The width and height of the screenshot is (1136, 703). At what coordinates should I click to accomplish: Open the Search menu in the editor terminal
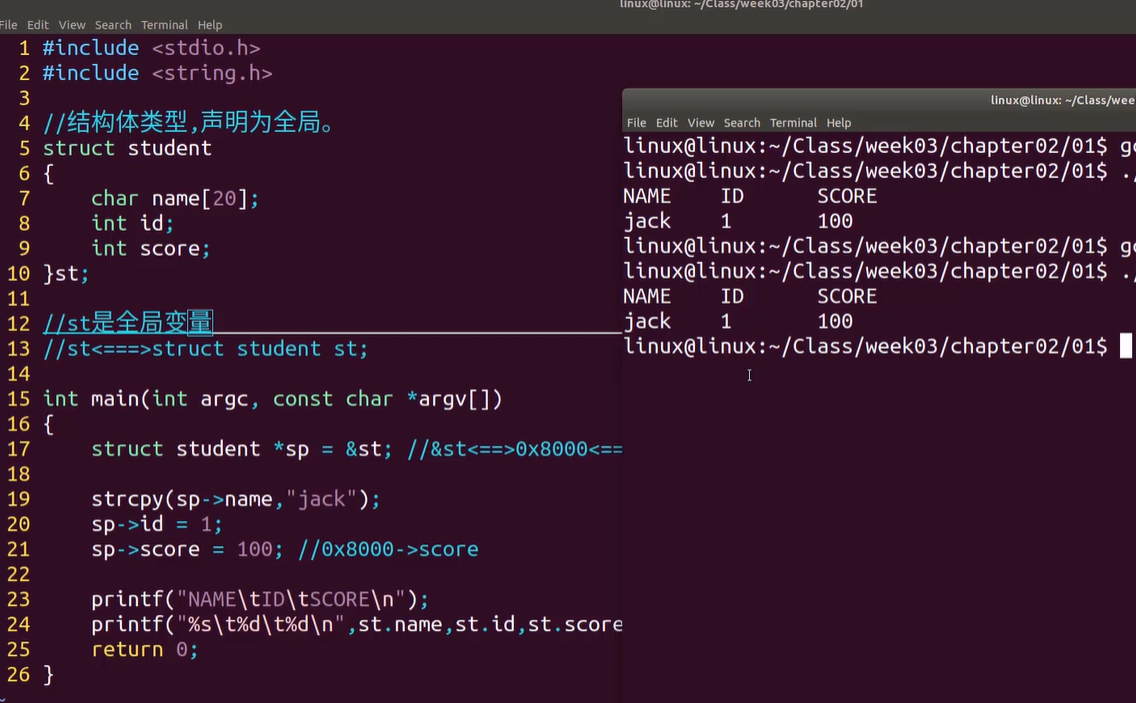(x=113, y=25)
